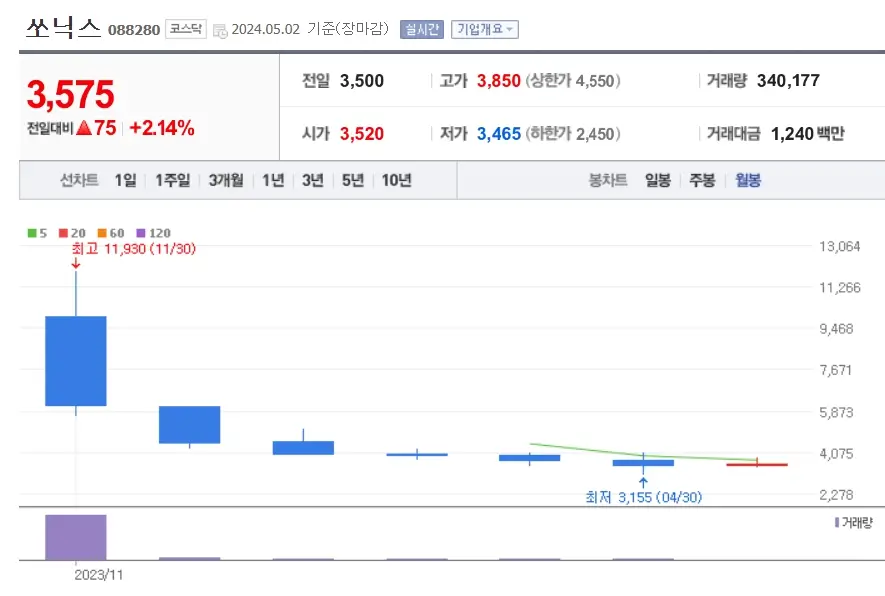Screen dimensions: 885x596
Task: Click the 코스닥 market badge
Action: 188,28
